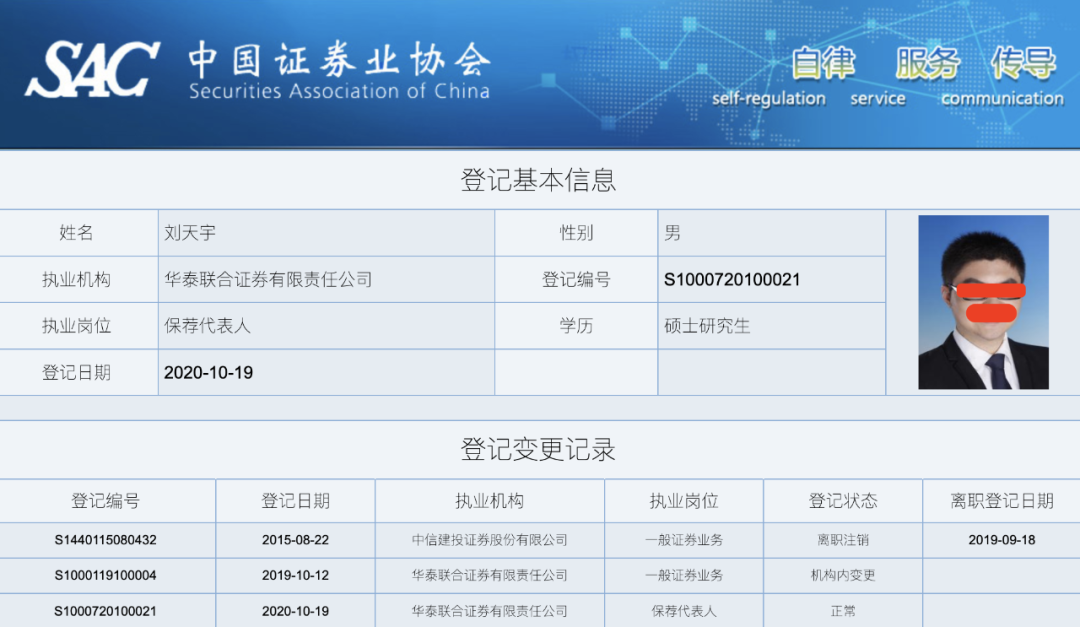Click 保荐代表人 in the basic info table

pos(207,326)
